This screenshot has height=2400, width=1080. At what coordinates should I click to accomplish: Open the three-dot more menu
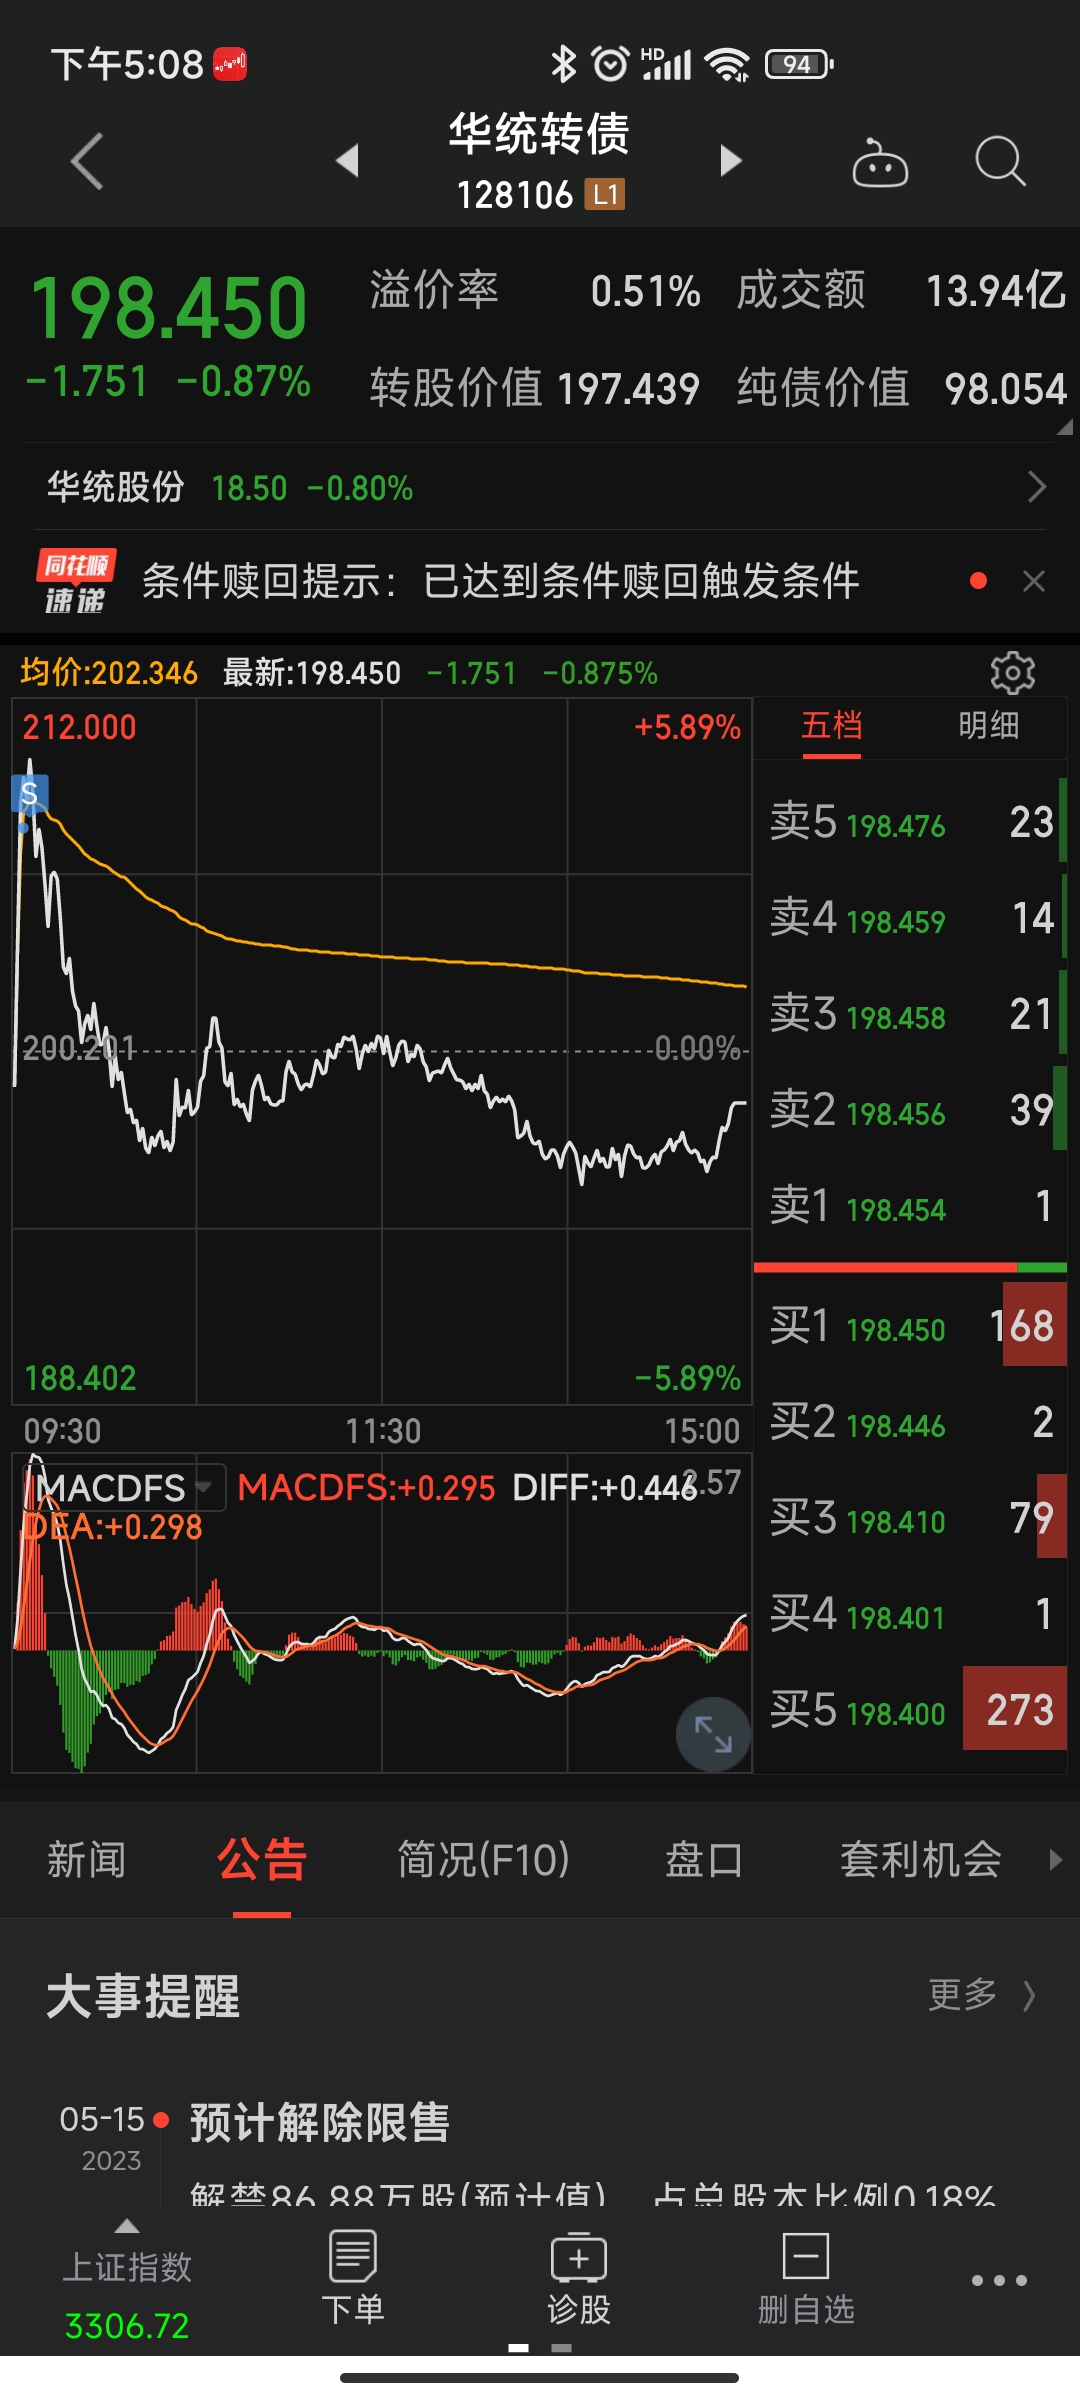tap(999, 2281)
